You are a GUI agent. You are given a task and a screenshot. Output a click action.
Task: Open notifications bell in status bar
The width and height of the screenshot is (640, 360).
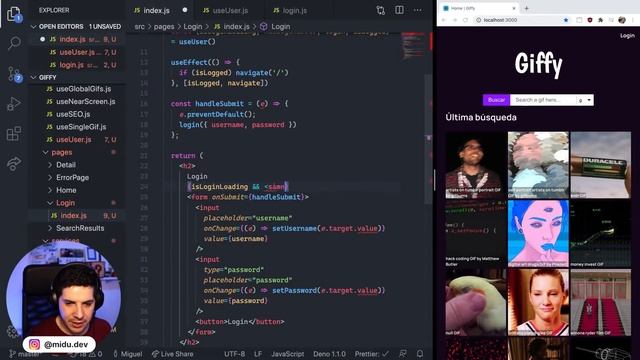coord(420,353)
